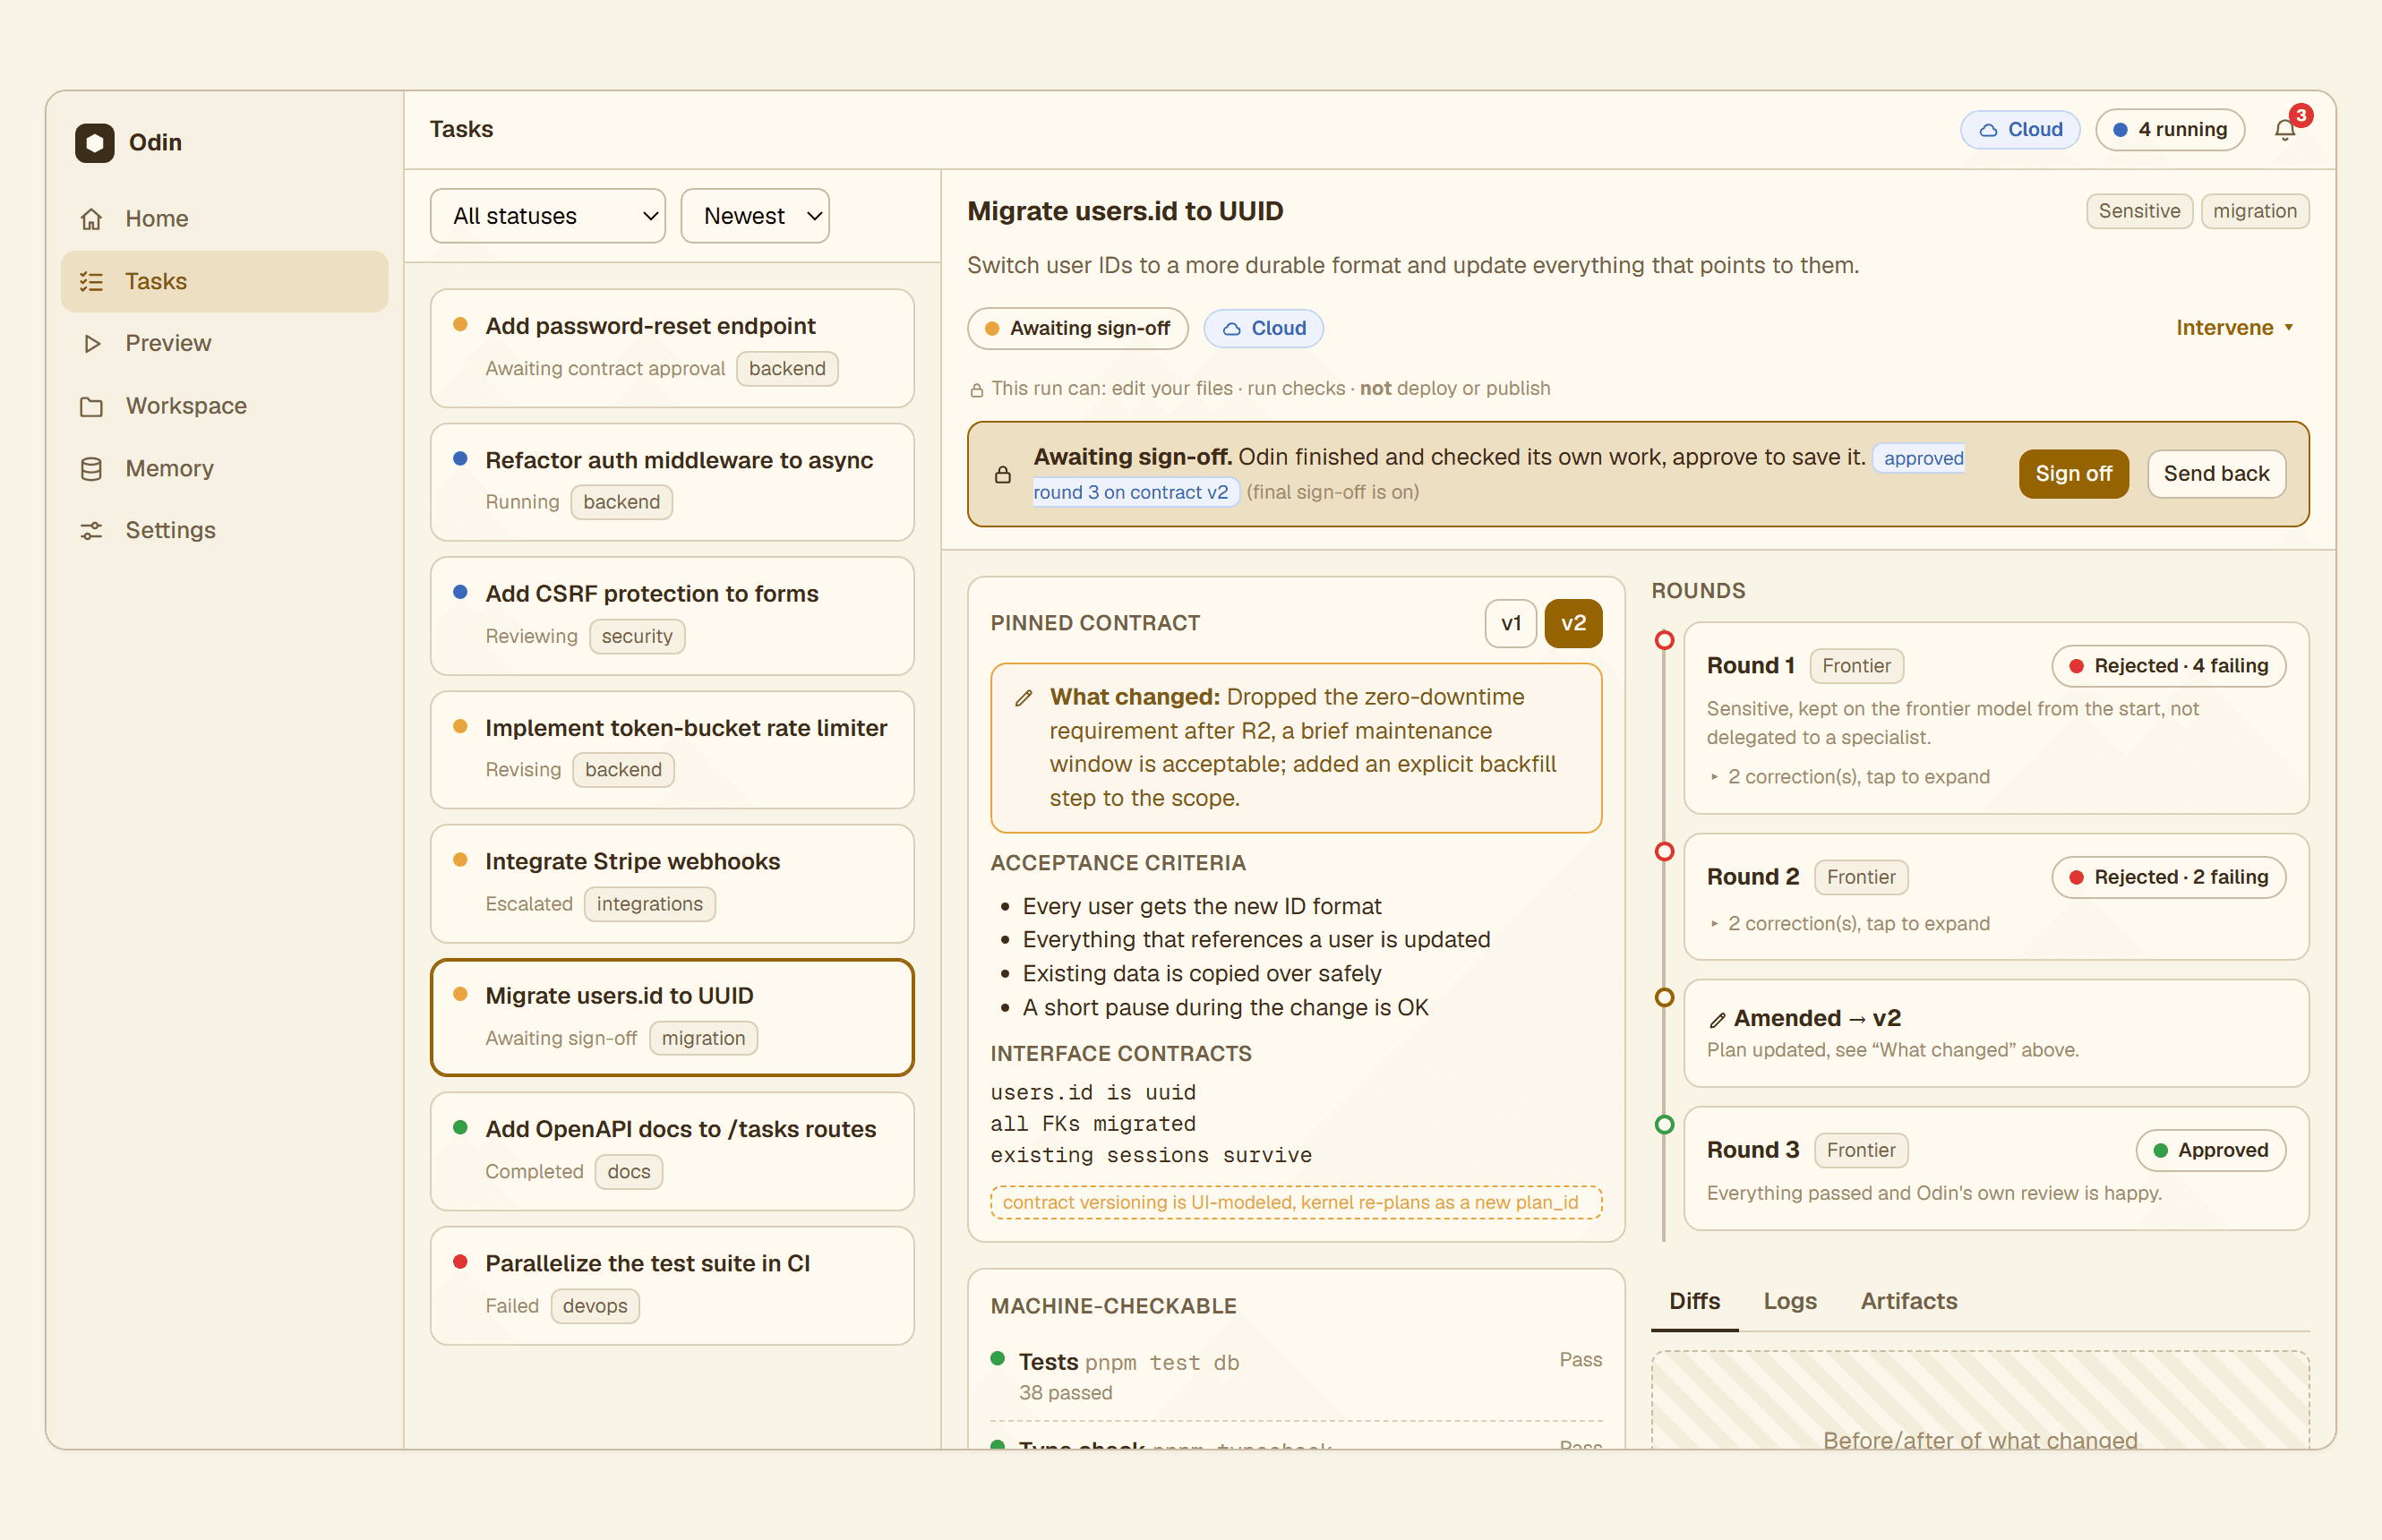
Task: Click the Rejected 4 failing badge
Action: tap(2168, 666)
